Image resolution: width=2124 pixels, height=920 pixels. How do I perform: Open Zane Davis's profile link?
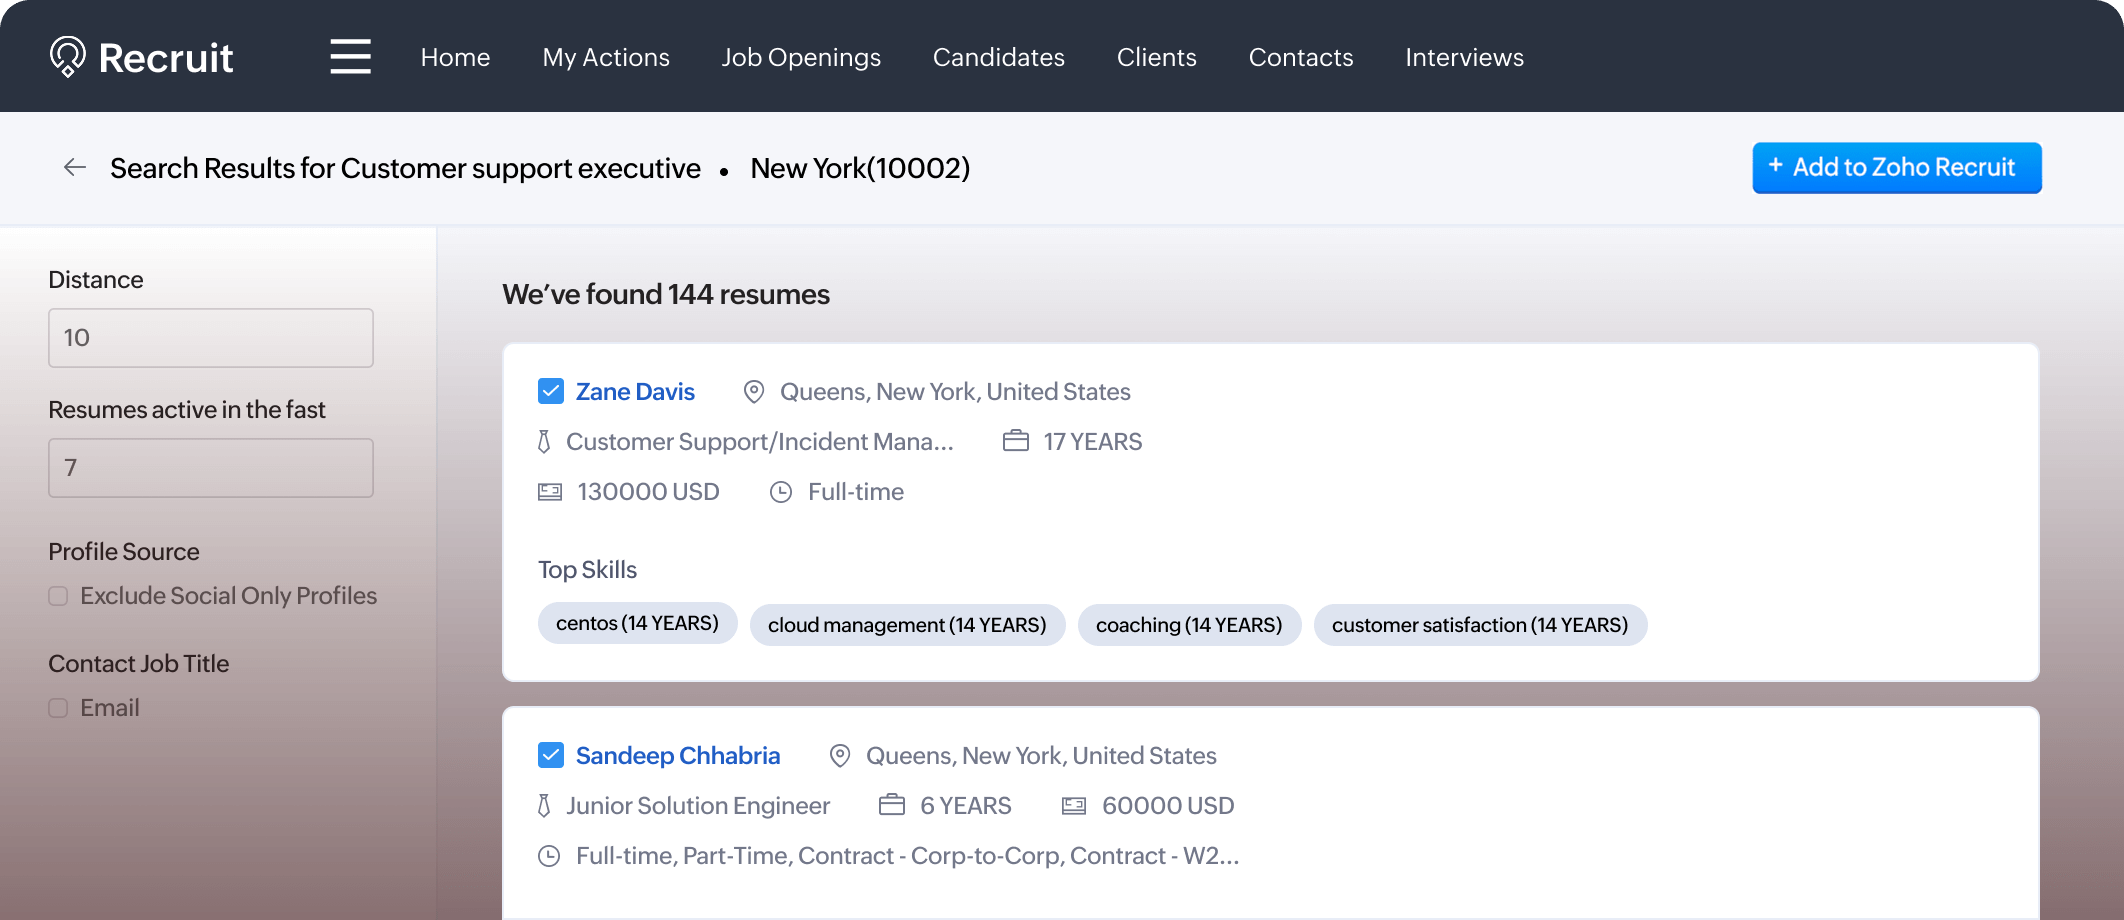pos(634,391)
